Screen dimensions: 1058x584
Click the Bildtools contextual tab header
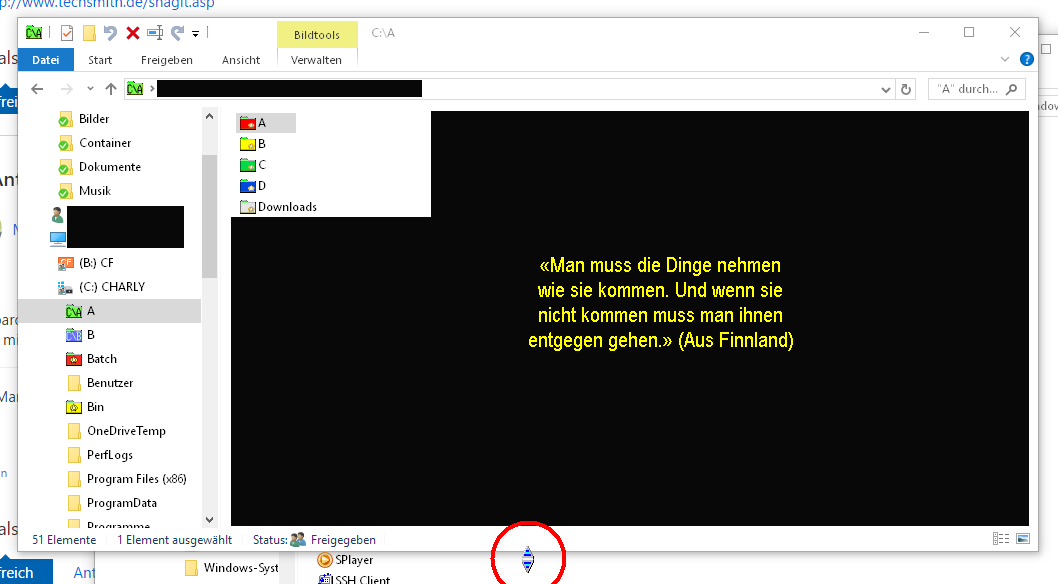[x=316, y=35]
